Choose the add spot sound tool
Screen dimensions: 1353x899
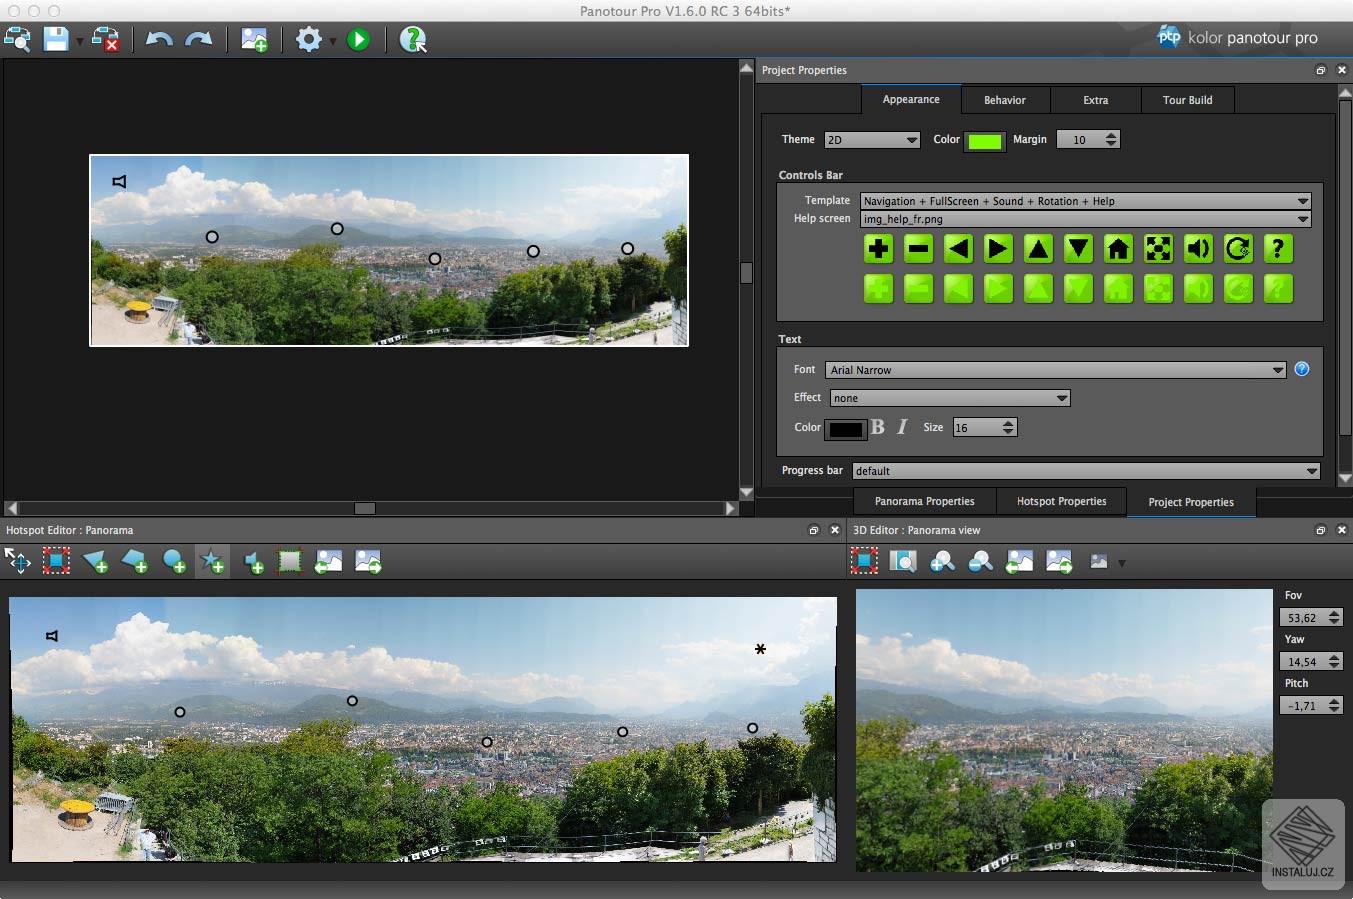pyautogui.click(x=252, y=561)
